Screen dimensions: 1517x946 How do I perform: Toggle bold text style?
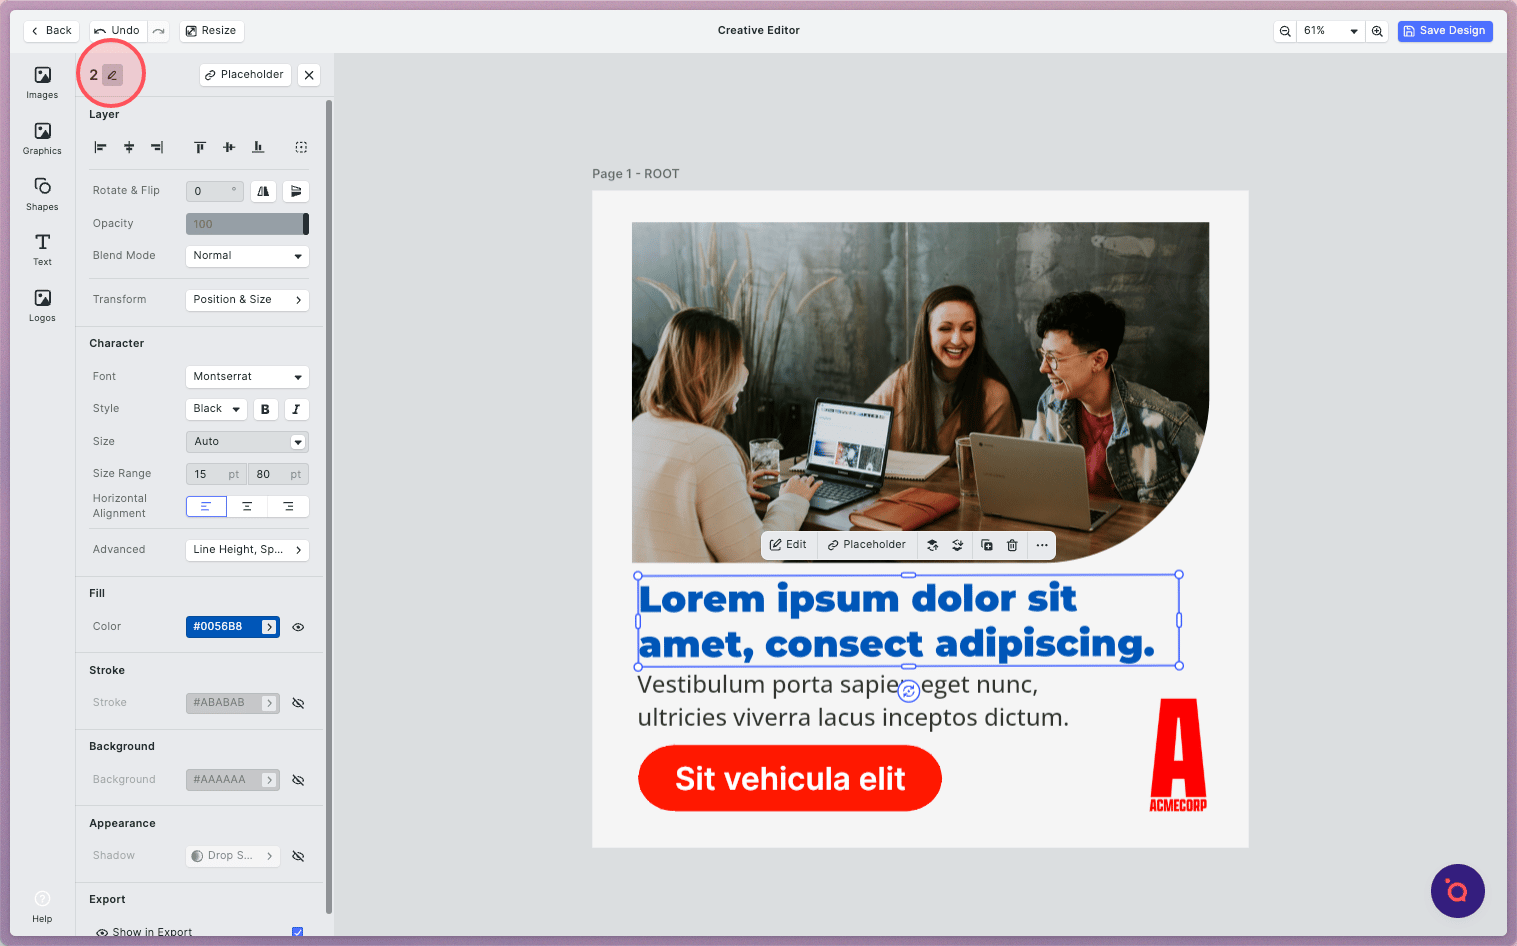[265, 409]
